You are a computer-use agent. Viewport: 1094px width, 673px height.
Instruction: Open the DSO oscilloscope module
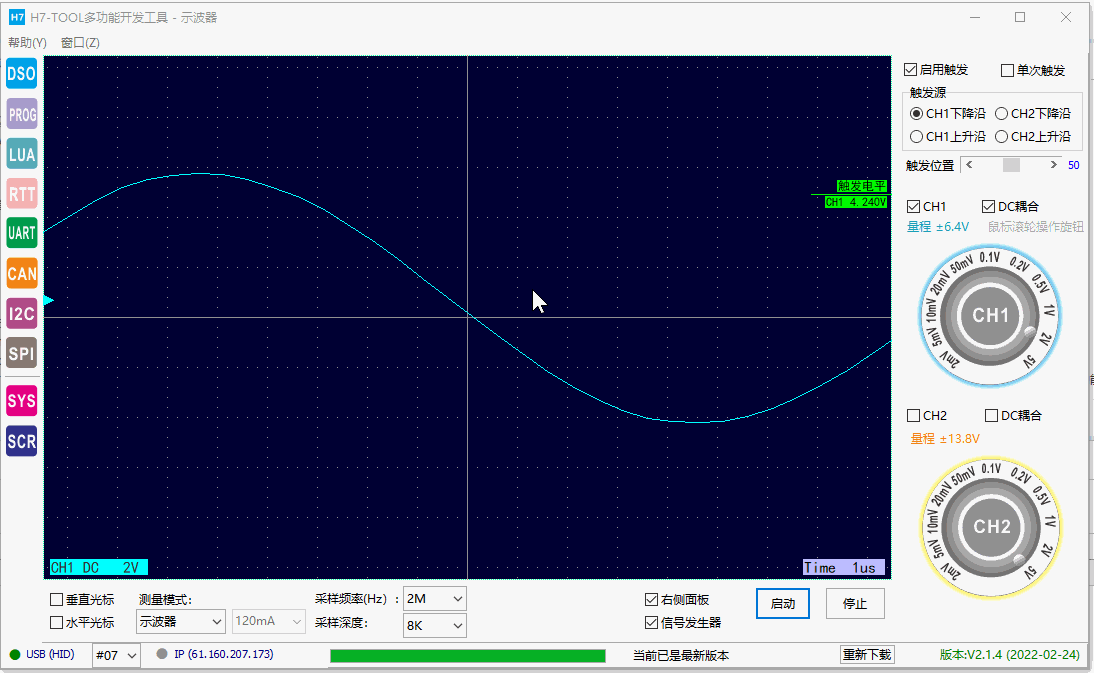pos(22,73)
